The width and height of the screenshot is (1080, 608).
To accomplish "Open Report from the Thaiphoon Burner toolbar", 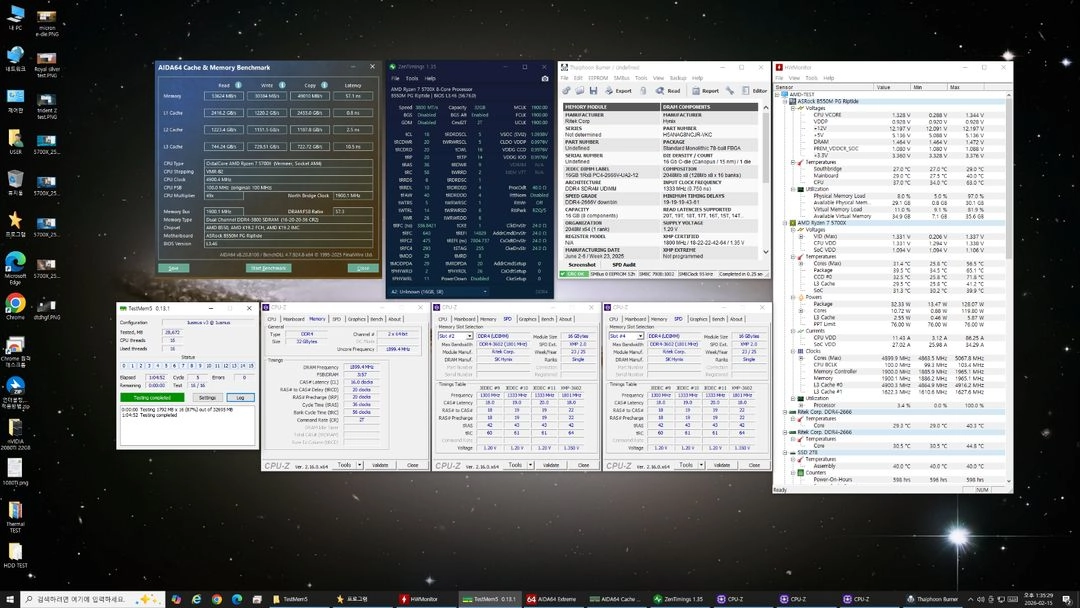I will coord(705,91).
